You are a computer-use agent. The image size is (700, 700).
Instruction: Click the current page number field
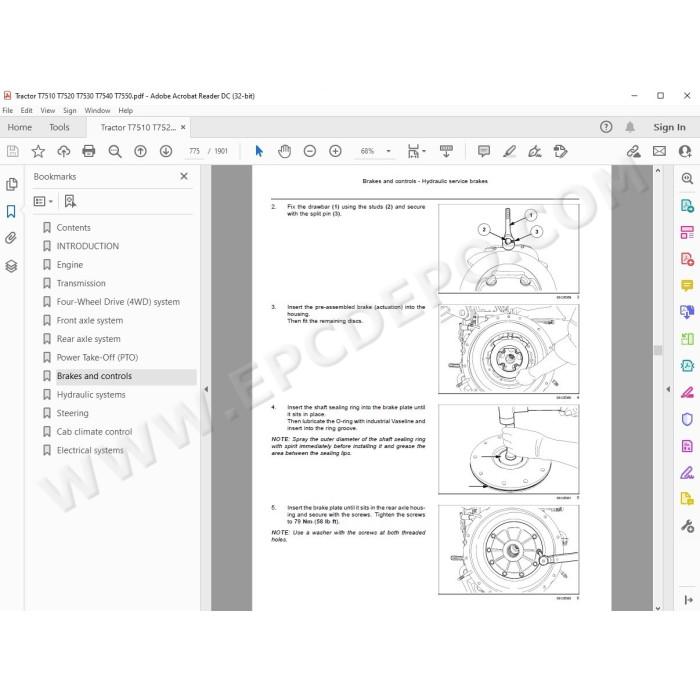[x=194, y=151]
